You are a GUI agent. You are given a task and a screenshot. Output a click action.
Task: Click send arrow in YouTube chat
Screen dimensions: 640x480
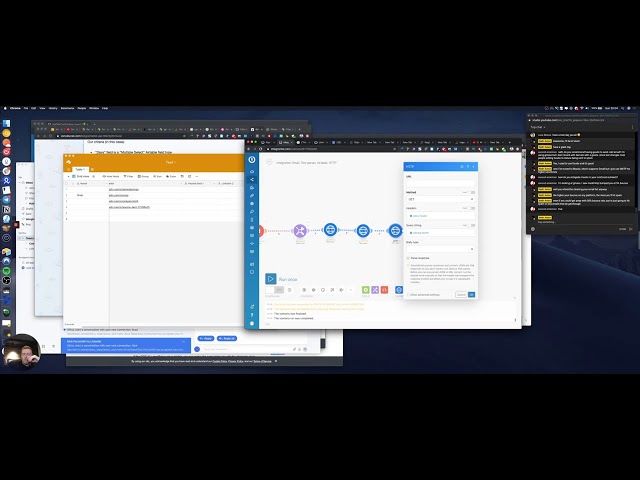point(631,229)
